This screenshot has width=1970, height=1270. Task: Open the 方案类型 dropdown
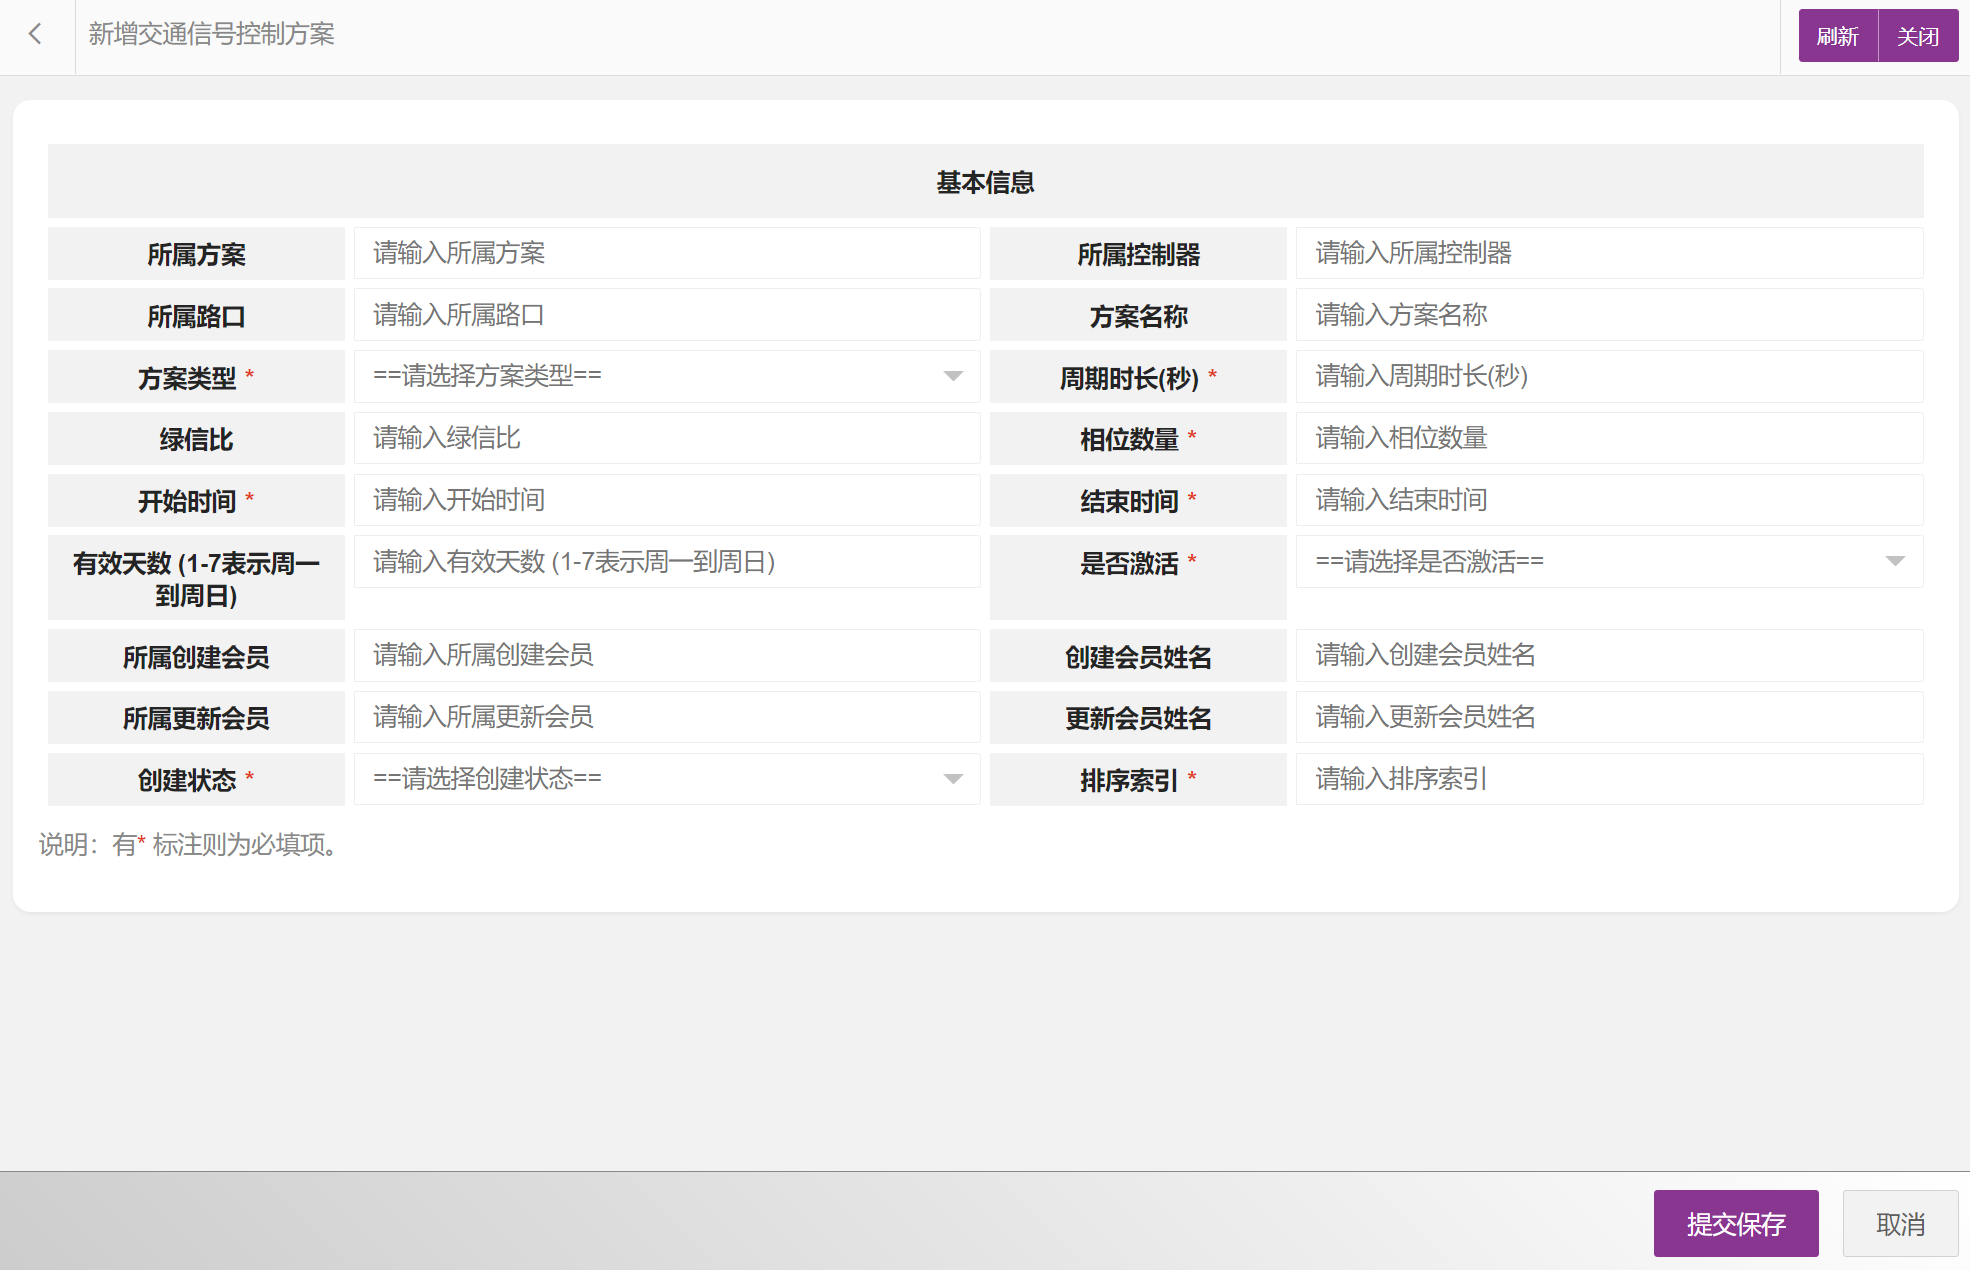pos(666,377)
